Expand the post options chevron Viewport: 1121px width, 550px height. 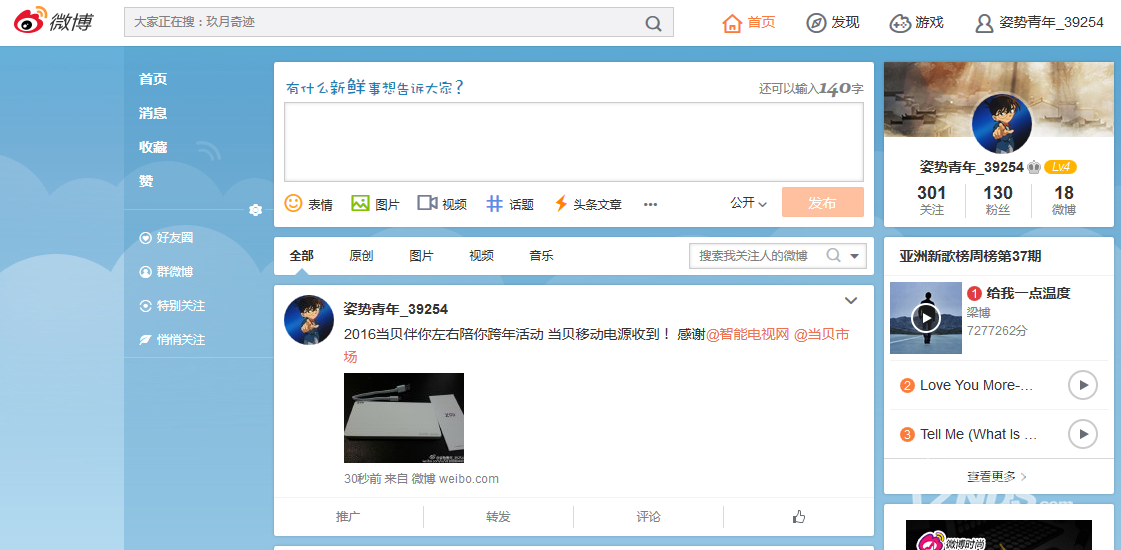pos(851,301)
